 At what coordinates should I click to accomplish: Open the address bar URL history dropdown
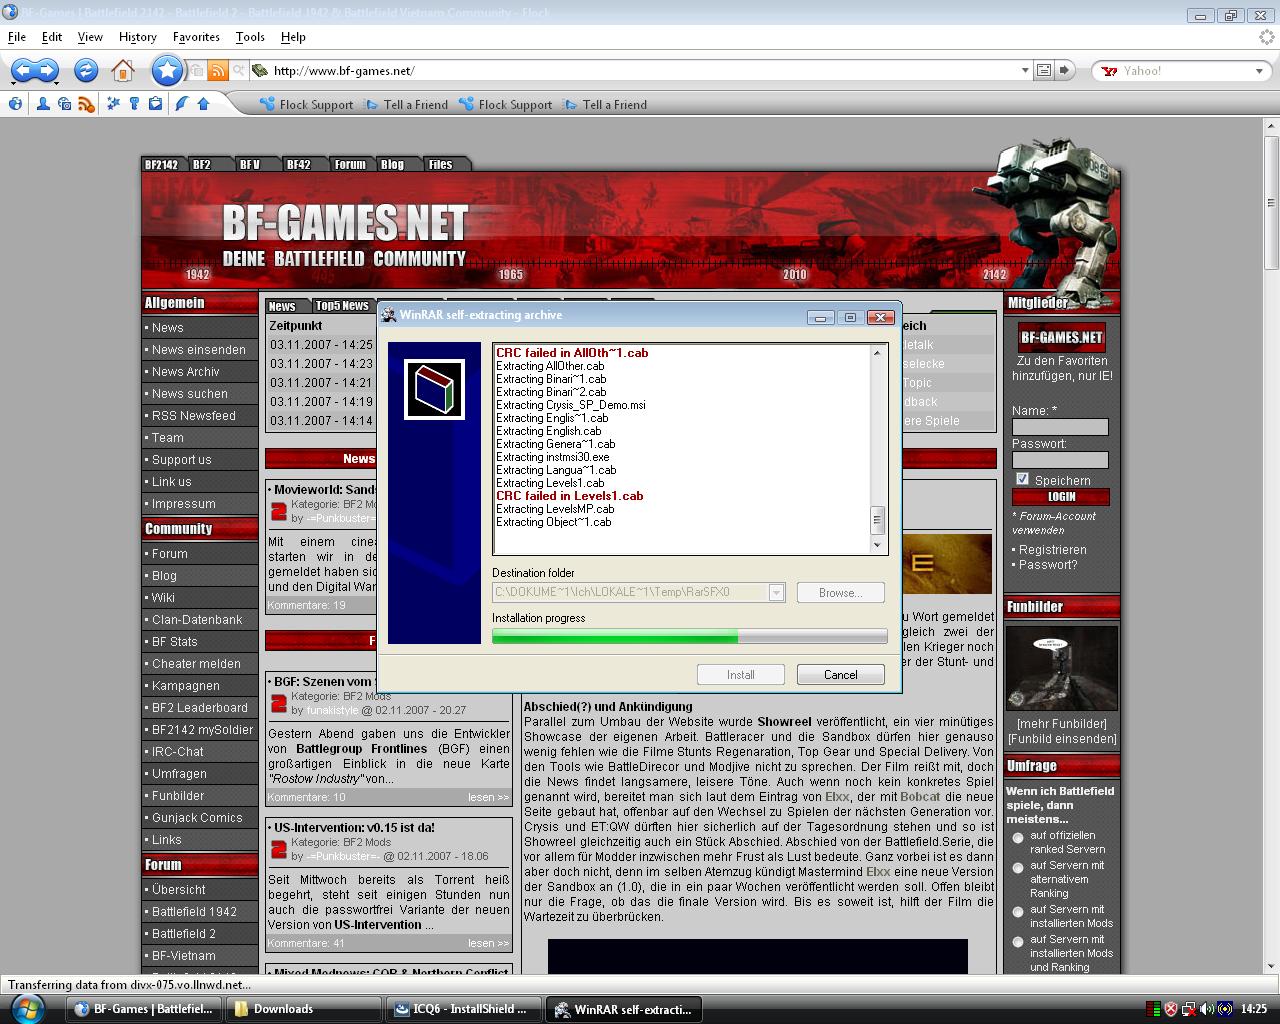[x=1025, y=70]
